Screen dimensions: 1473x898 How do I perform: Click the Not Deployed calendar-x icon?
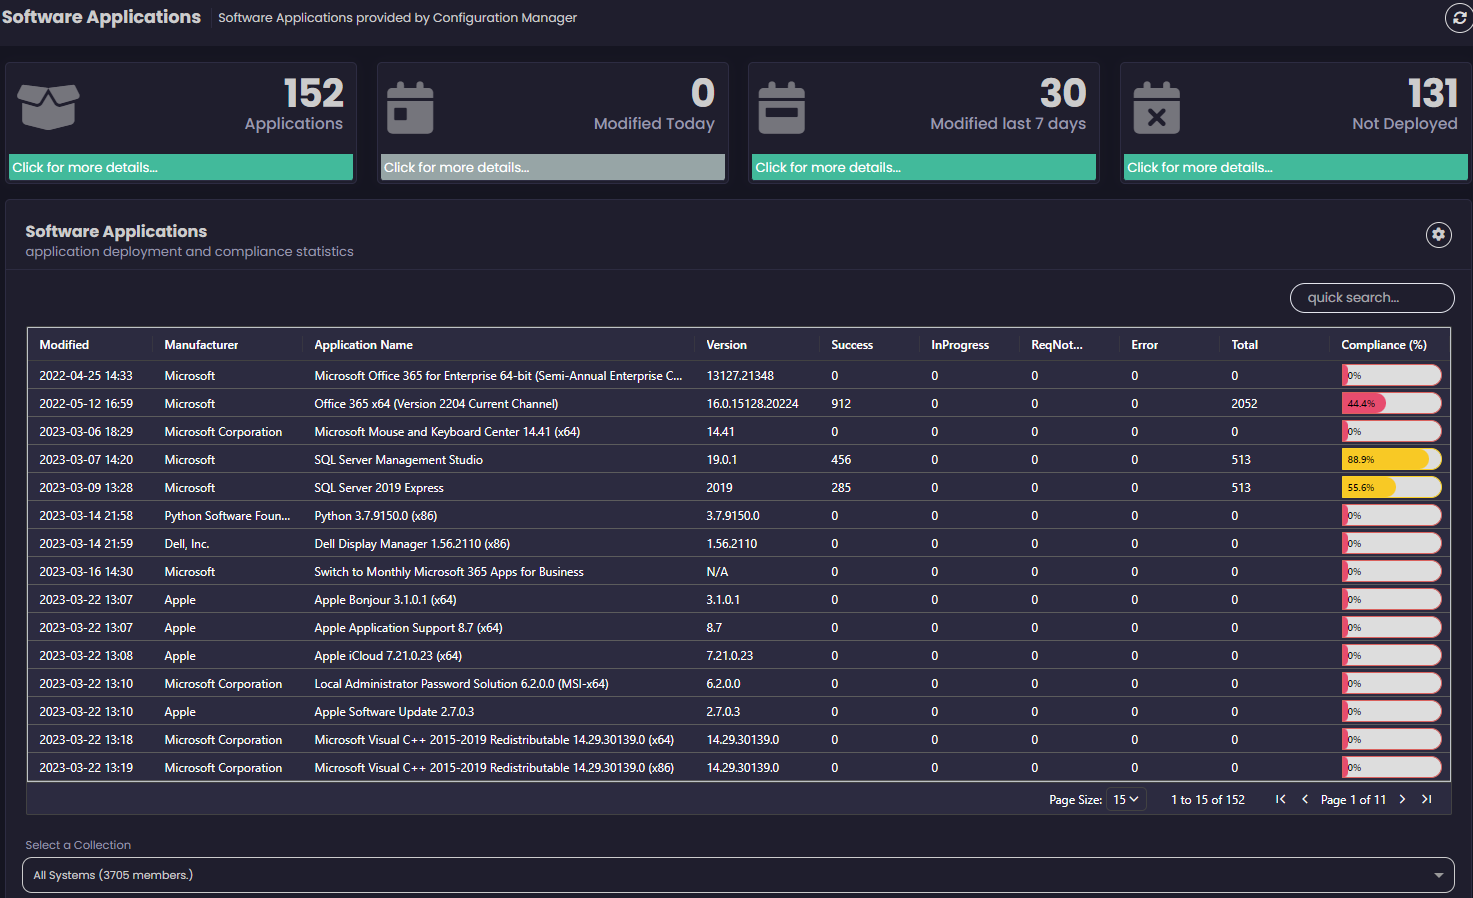point(1156,108)
